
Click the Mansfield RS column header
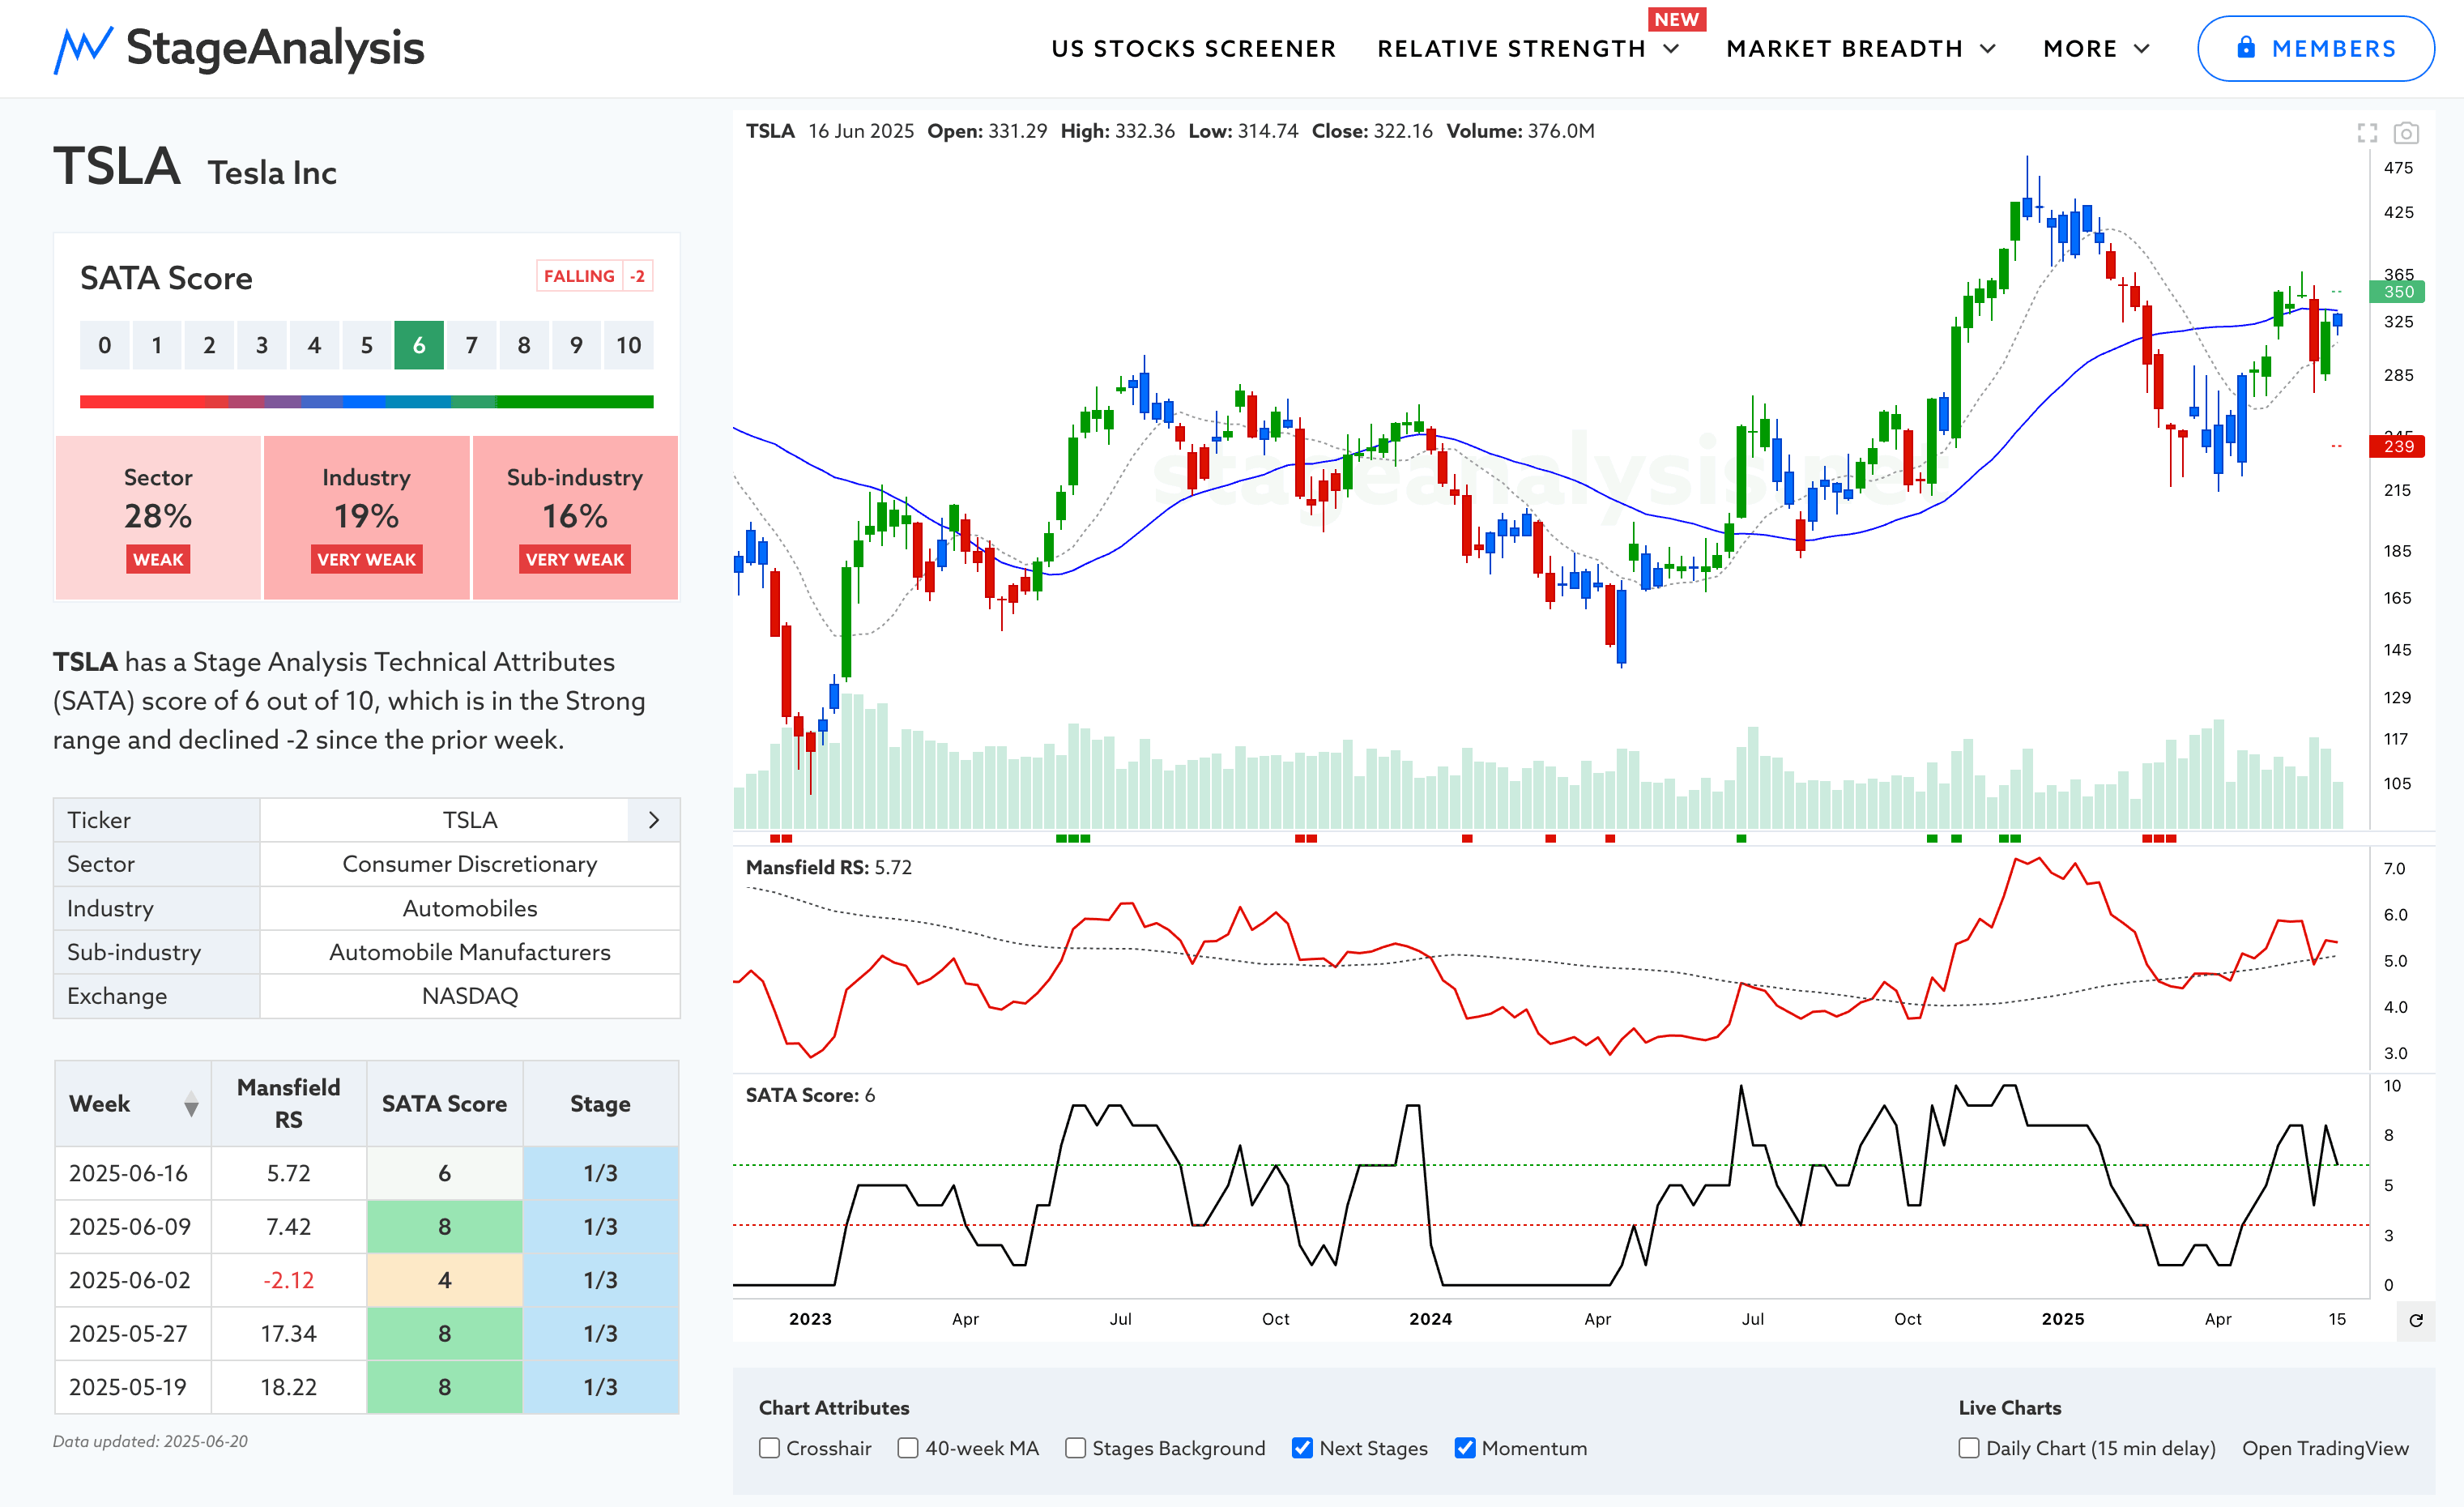click(x=289, y=1104)
